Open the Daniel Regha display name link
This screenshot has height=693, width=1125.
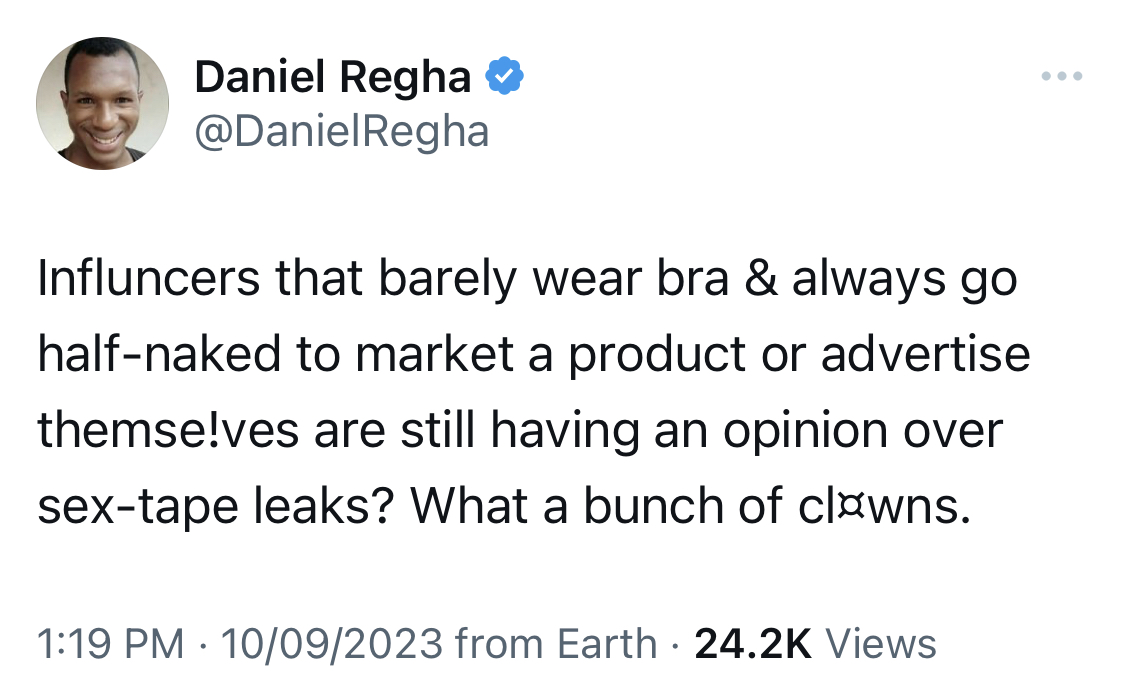333,76
